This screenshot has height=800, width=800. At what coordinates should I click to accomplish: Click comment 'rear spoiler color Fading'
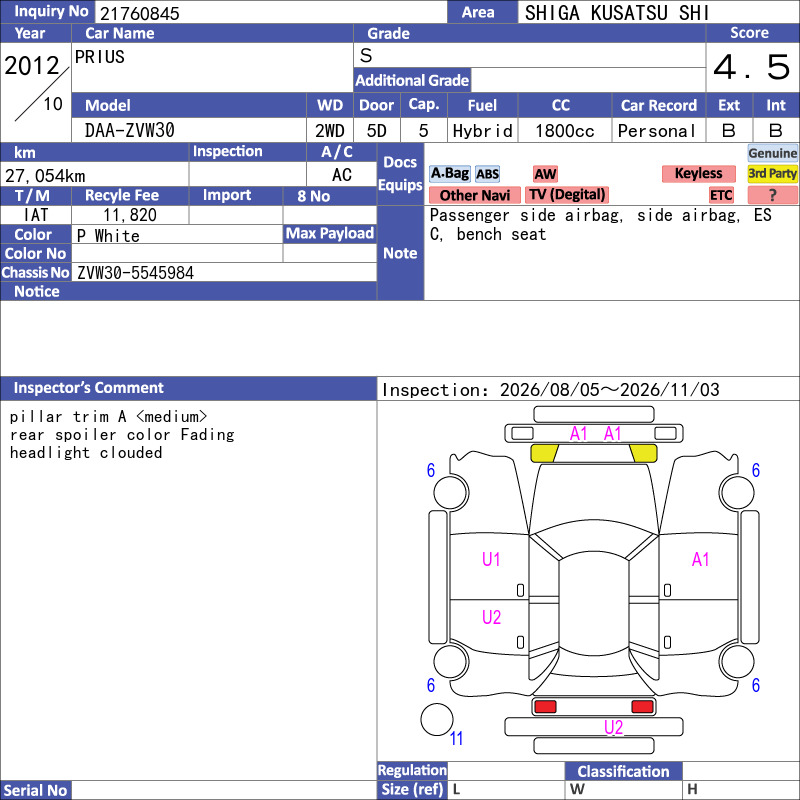click(122, 435)
